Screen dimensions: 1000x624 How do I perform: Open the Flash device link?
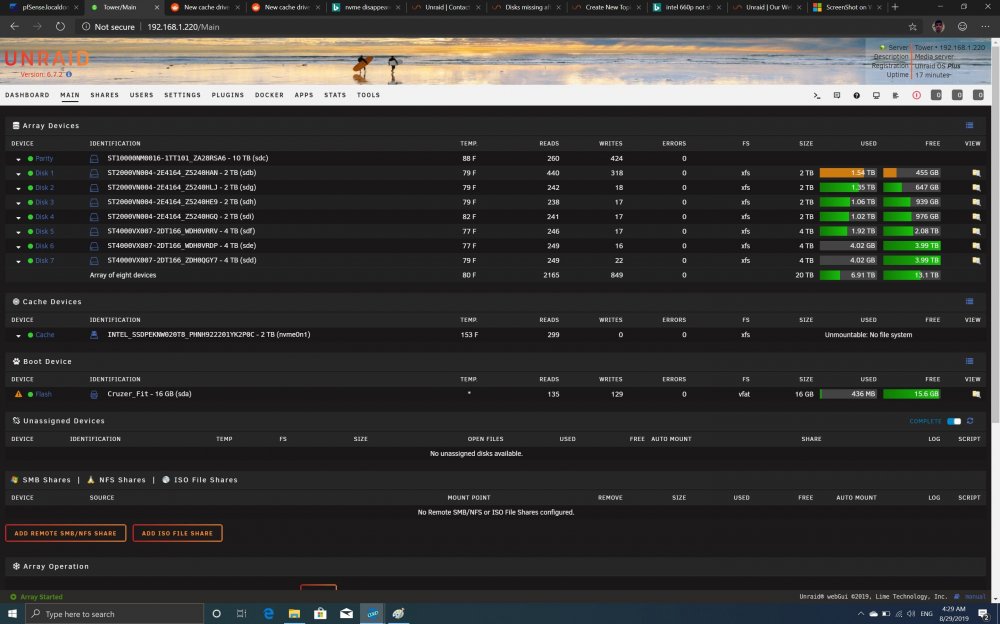click(x=43, y=394)
